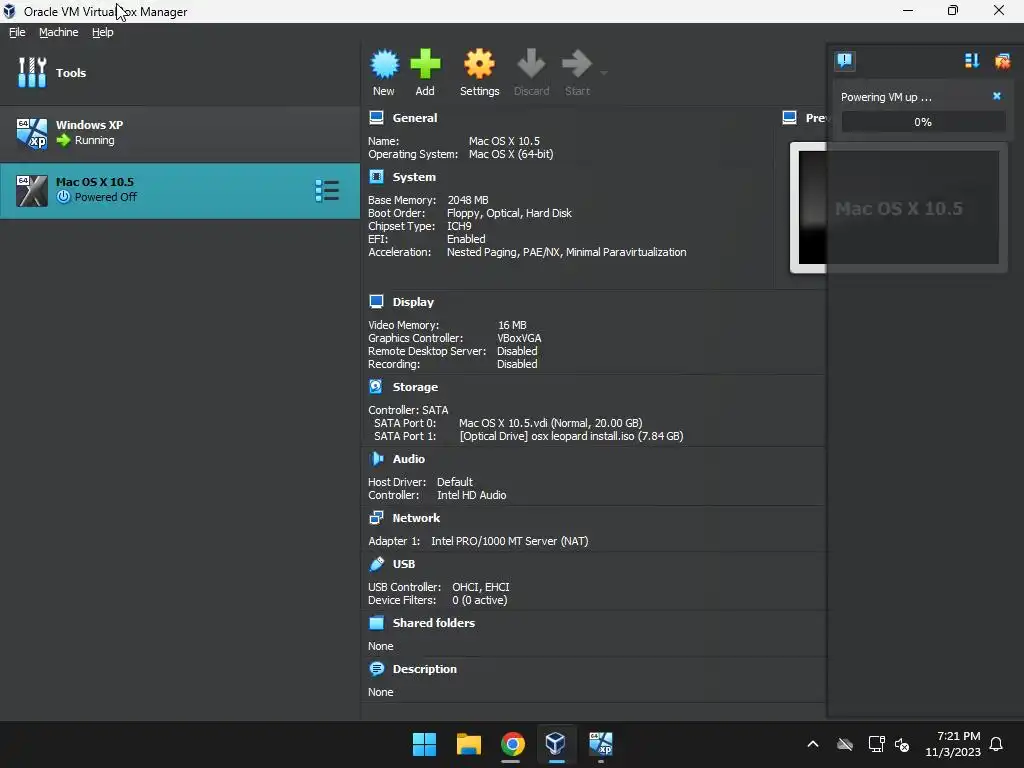Click the Preview section monitor icon
The height and width of the screenshot is (768, 1024).
pyautogui.click(x=790, y=118)
